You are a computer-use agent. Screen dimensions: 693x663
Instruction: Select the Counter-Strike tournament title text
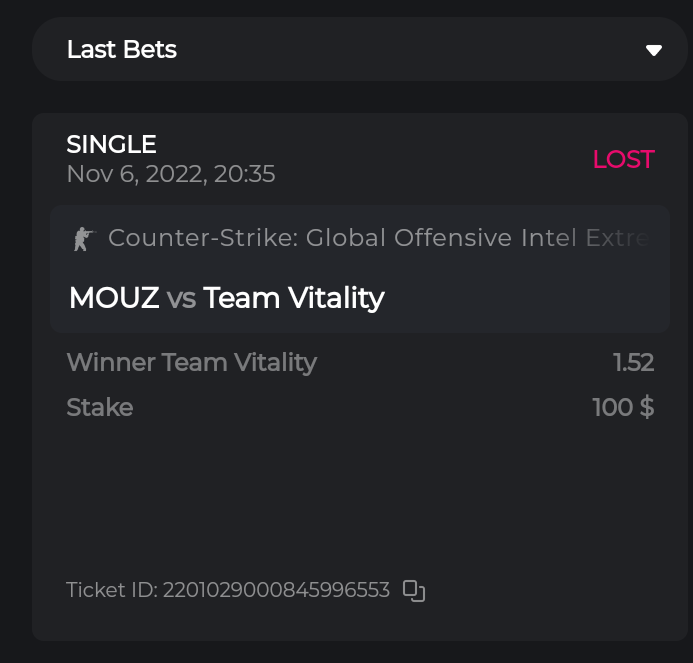[378, 238]
